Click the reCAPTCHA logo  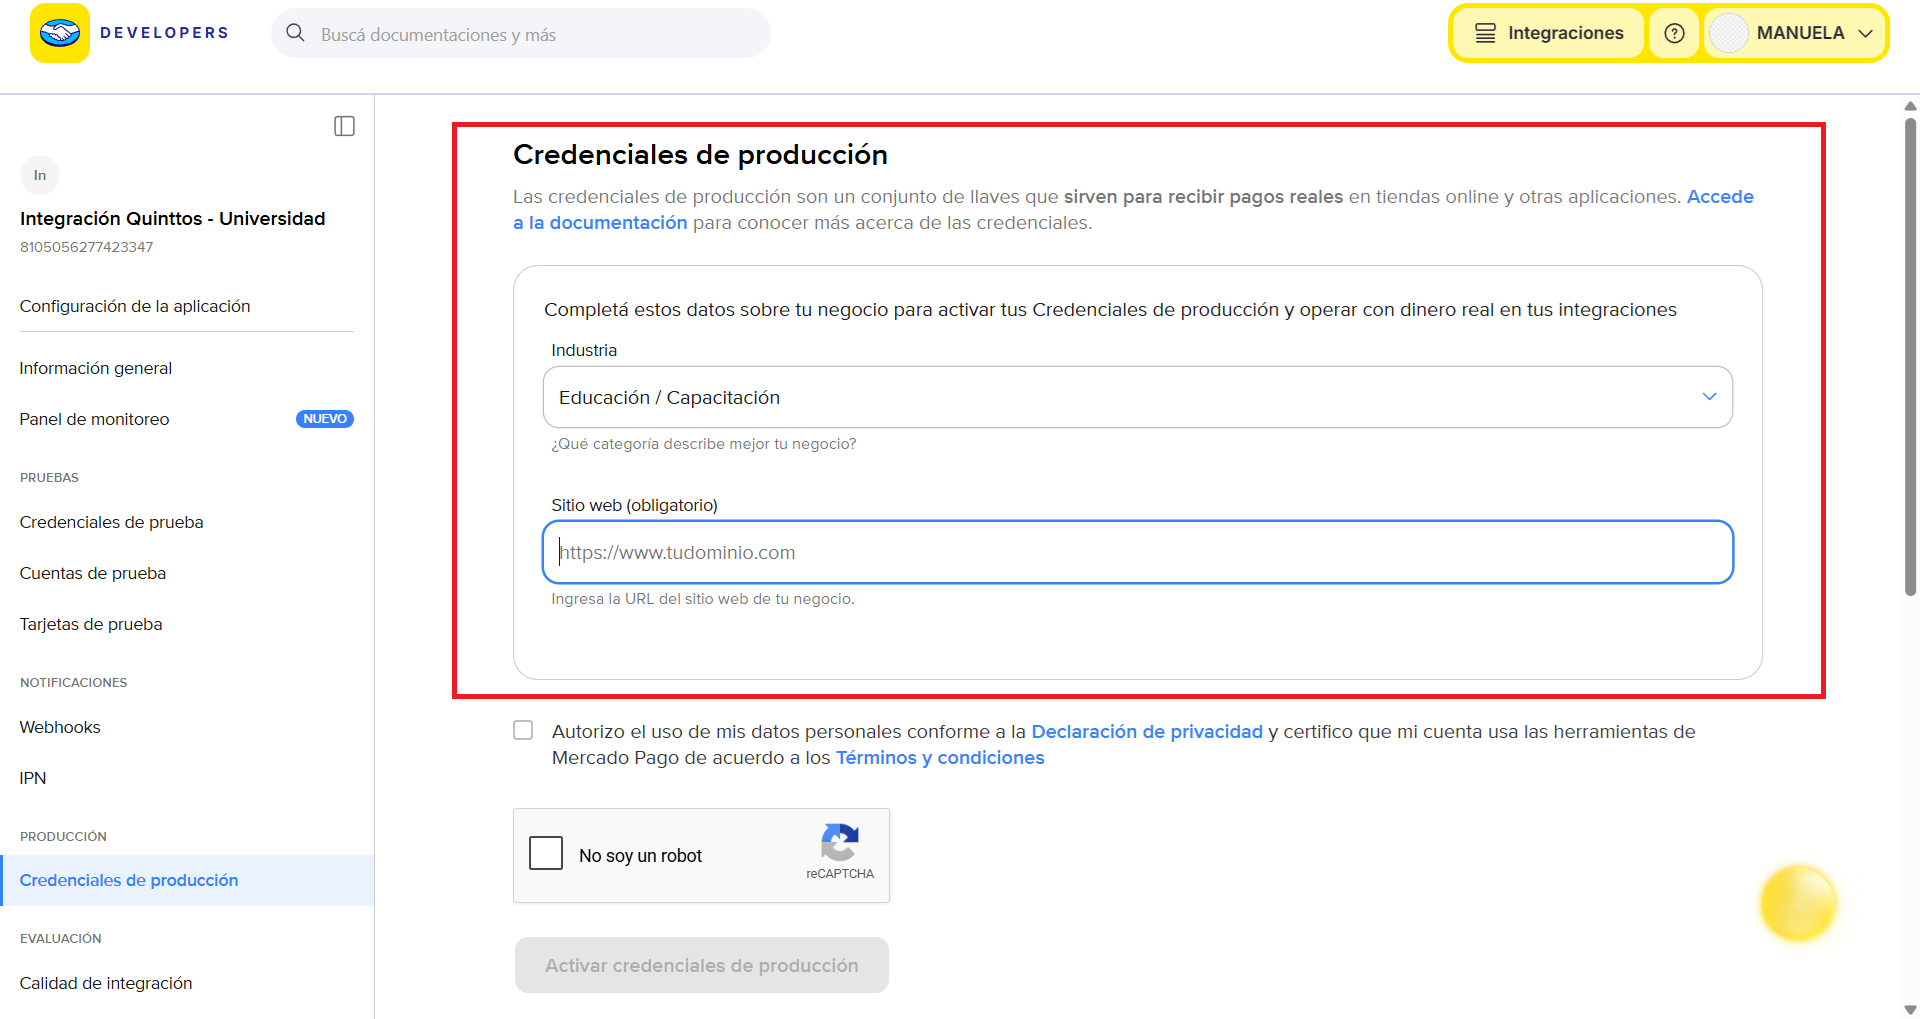(840, 842)
